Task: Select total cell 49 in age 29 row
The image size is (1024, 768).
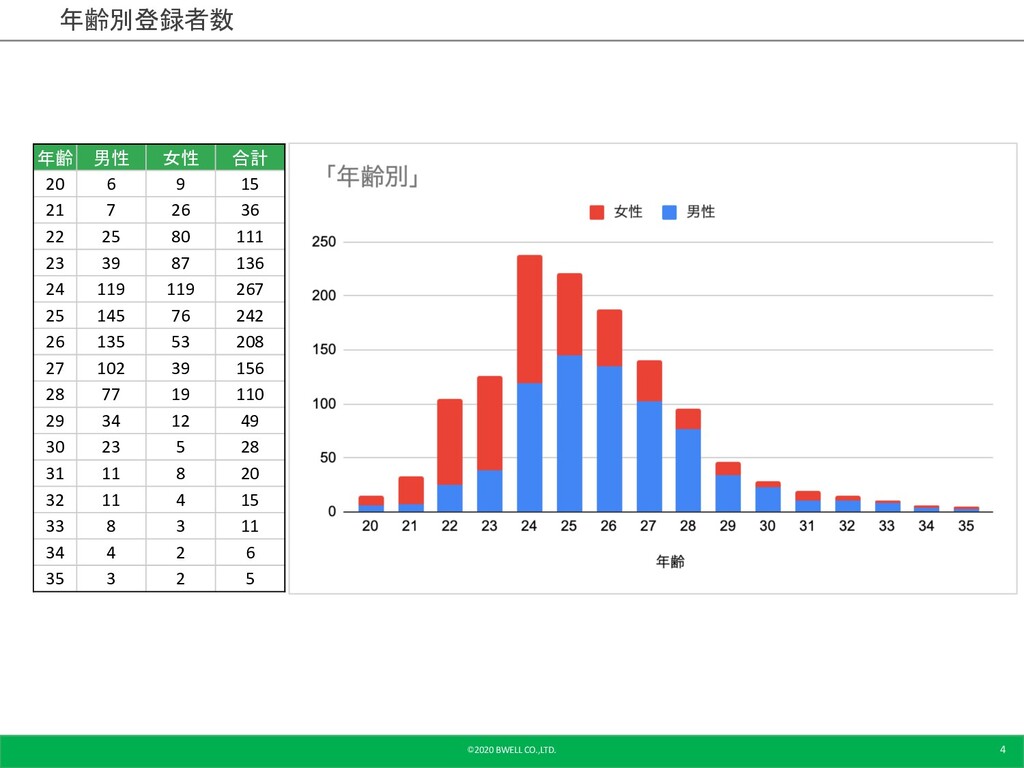Action: coord(250,421)
